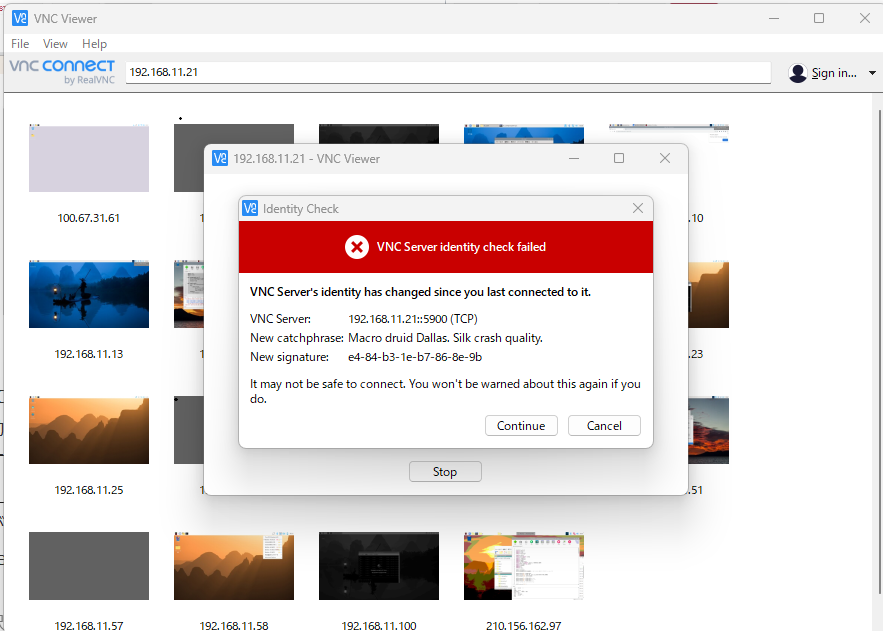Click the VNC icon in the 192.168.11.21 window title bar
This screenshot has height=631, width=883.
coord(220,158)
